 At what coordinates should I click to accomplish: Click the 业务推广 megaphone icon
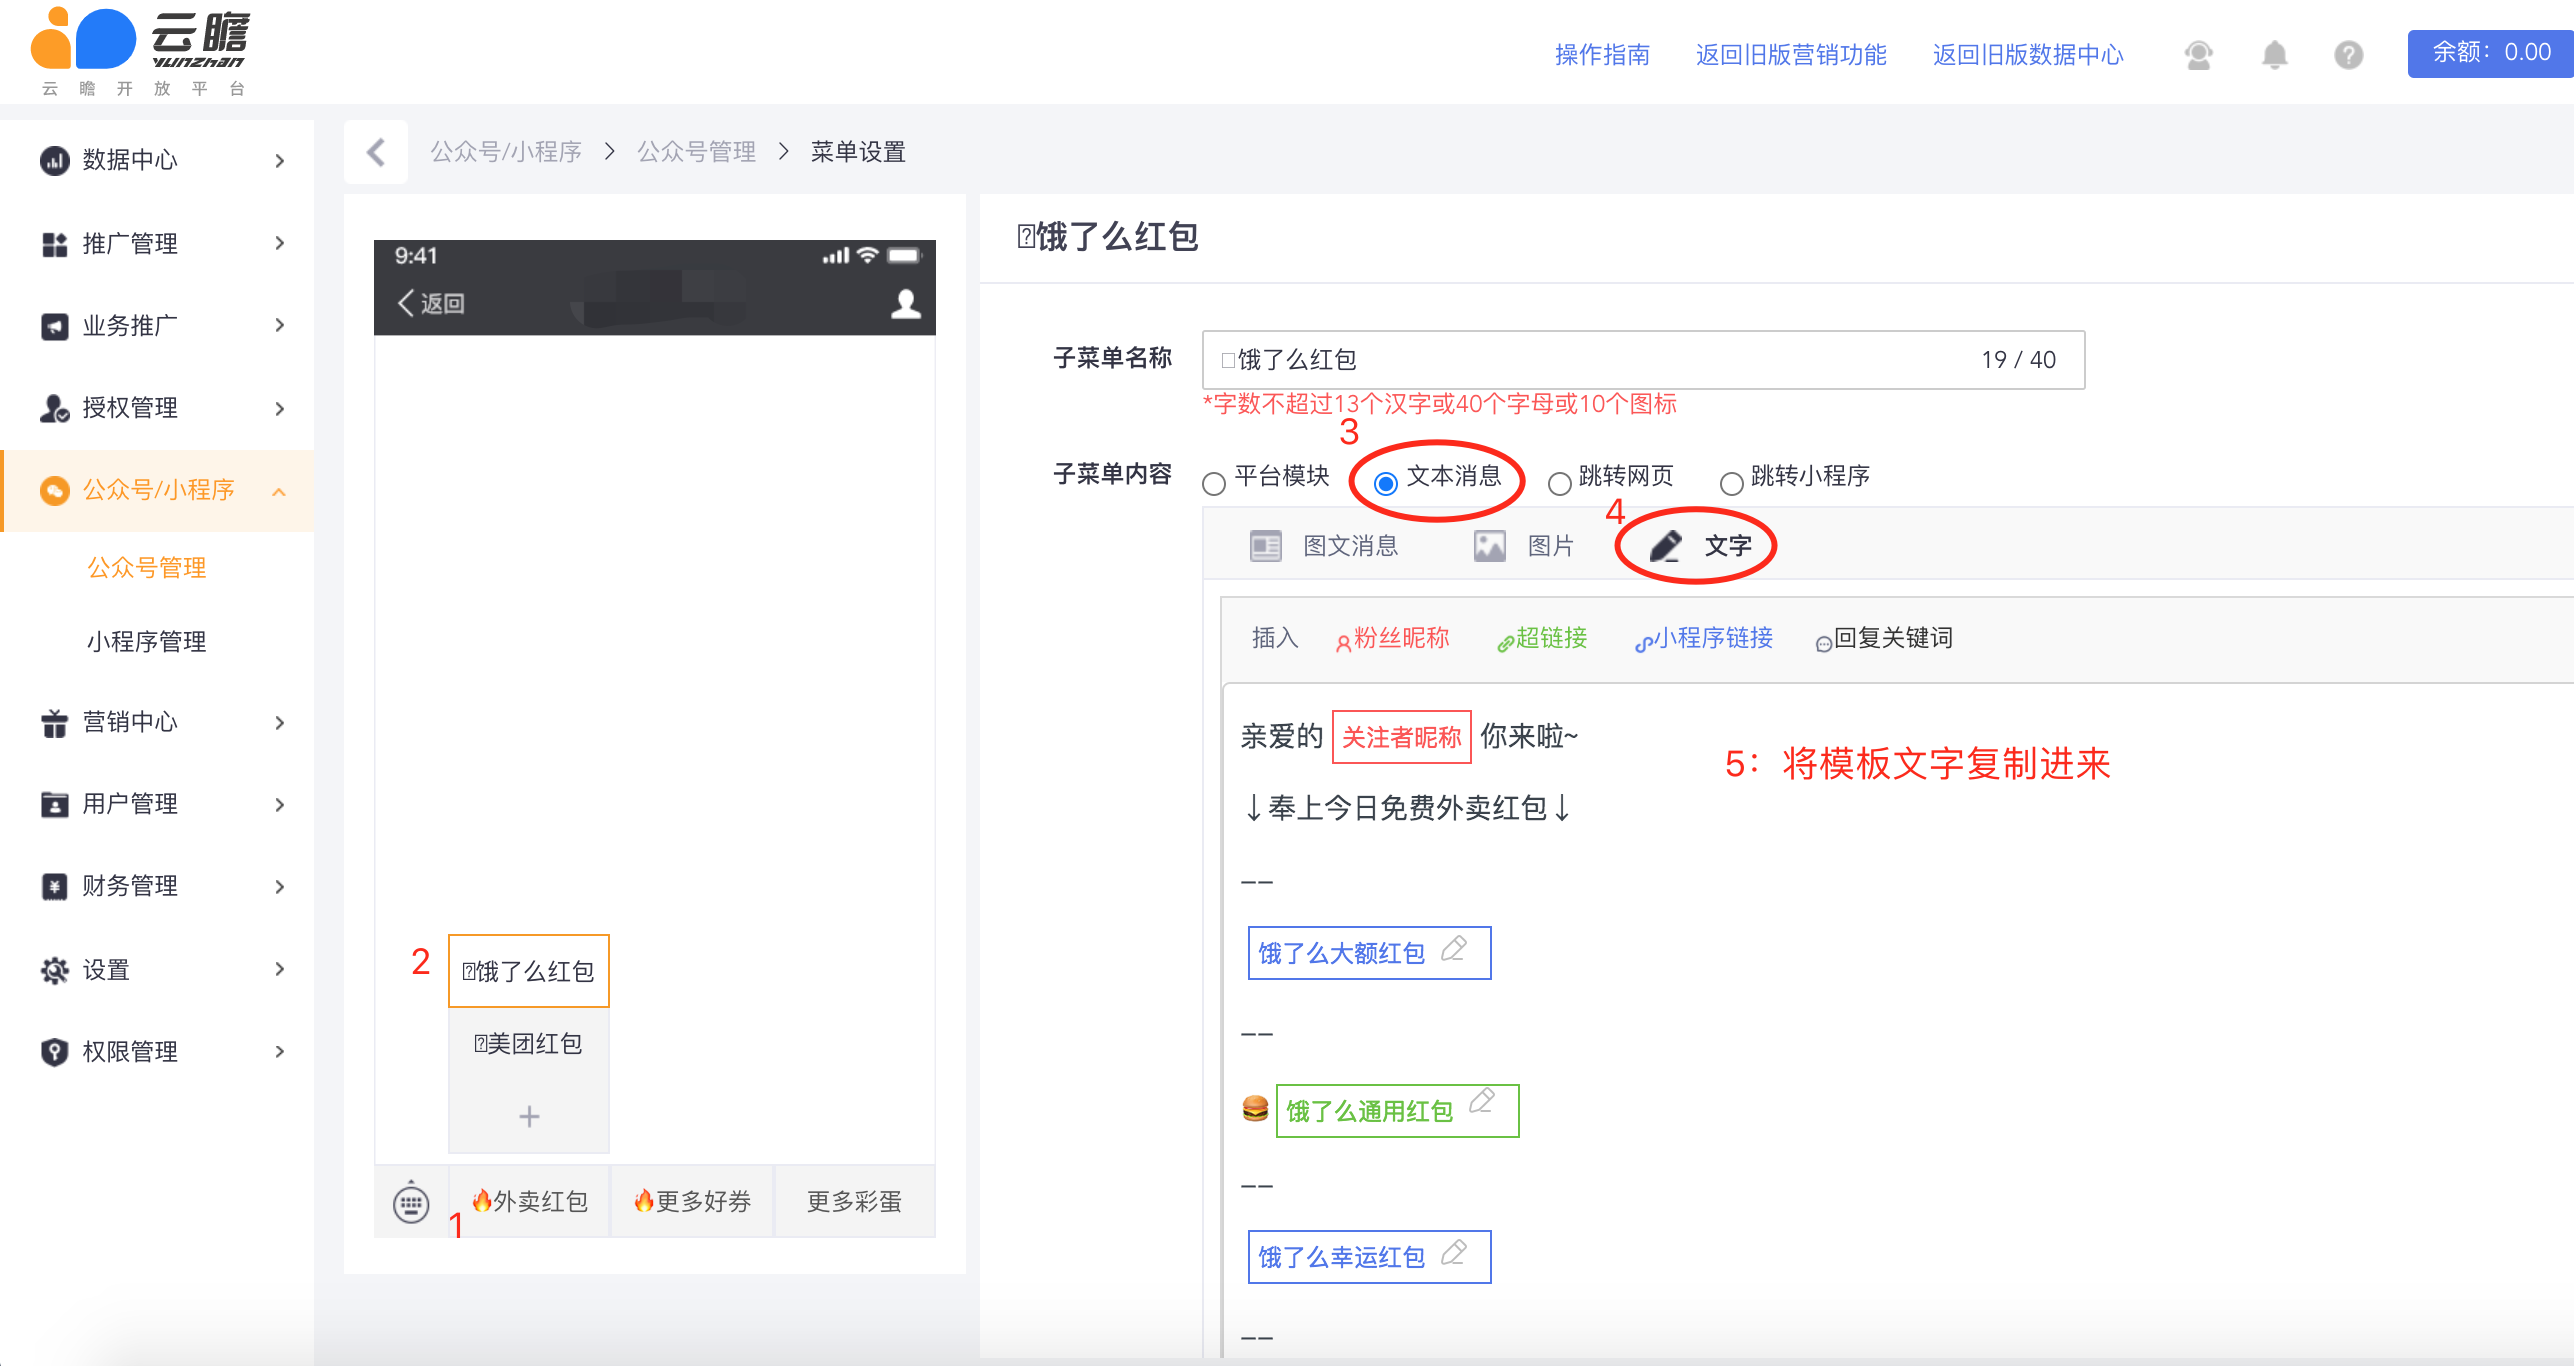(54, 326)
